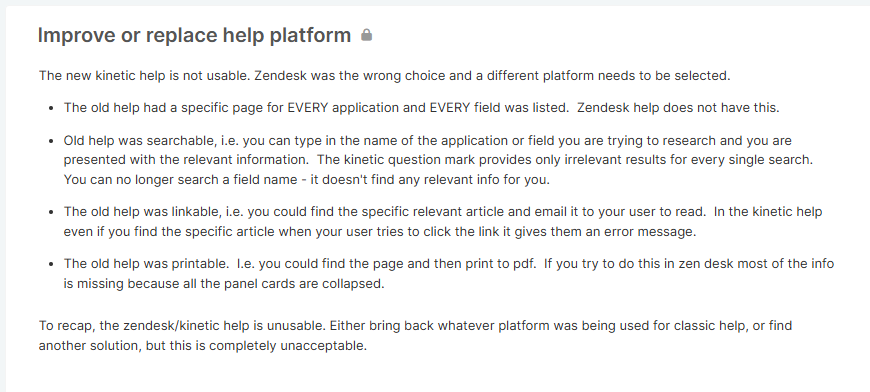Click the bullet dot before "The old help was printable"
The image size is (870, 392).
[x=51, y=264]
